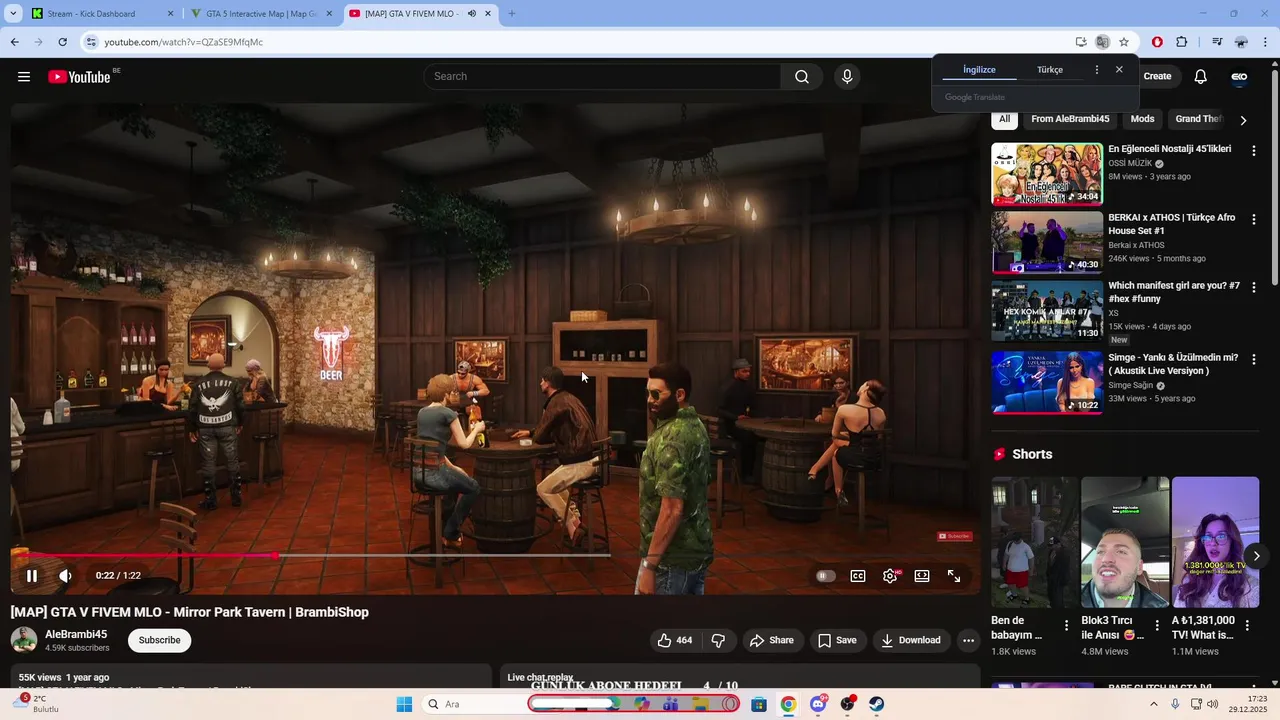Seek the red video progress bar

[x=310, y=555]
